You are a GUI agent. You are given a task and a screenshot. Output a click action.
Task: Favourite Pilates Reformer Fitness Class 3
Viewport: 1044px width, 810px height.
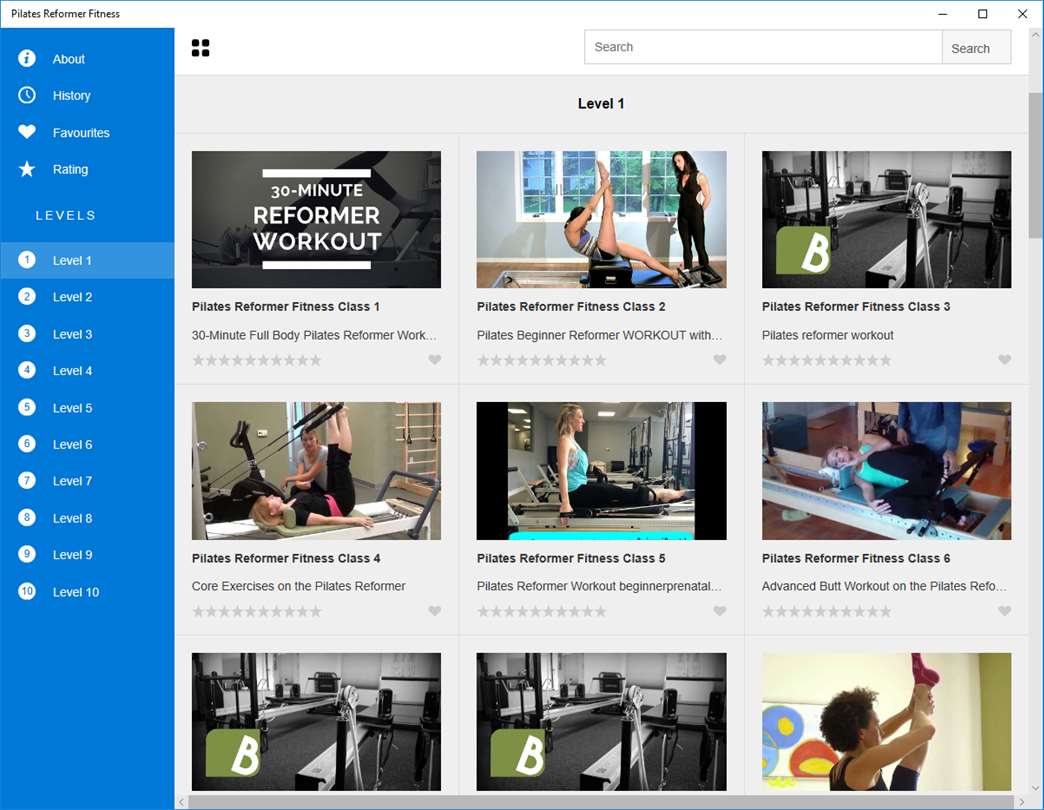click(x=1005, y=359)
